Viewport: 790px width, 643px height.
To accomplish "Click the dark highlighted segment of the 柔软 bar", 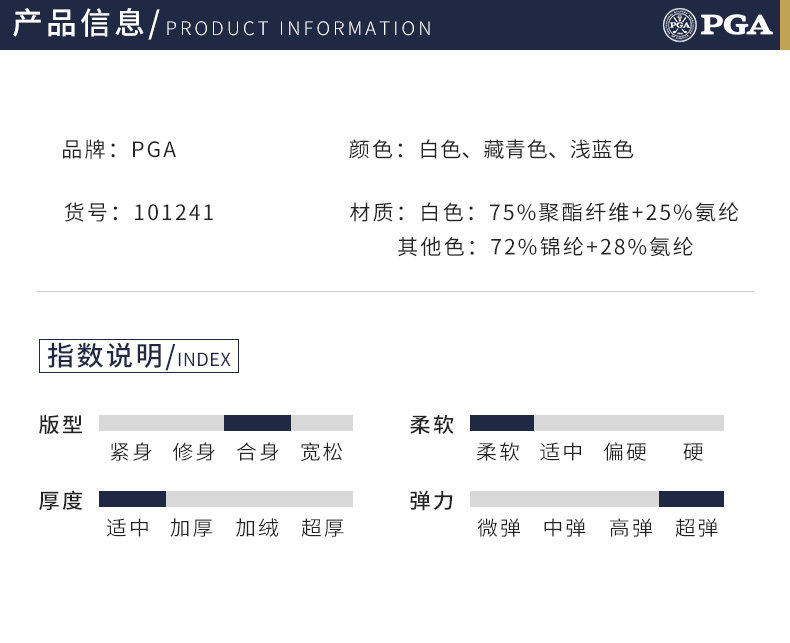I will point(501,423).
